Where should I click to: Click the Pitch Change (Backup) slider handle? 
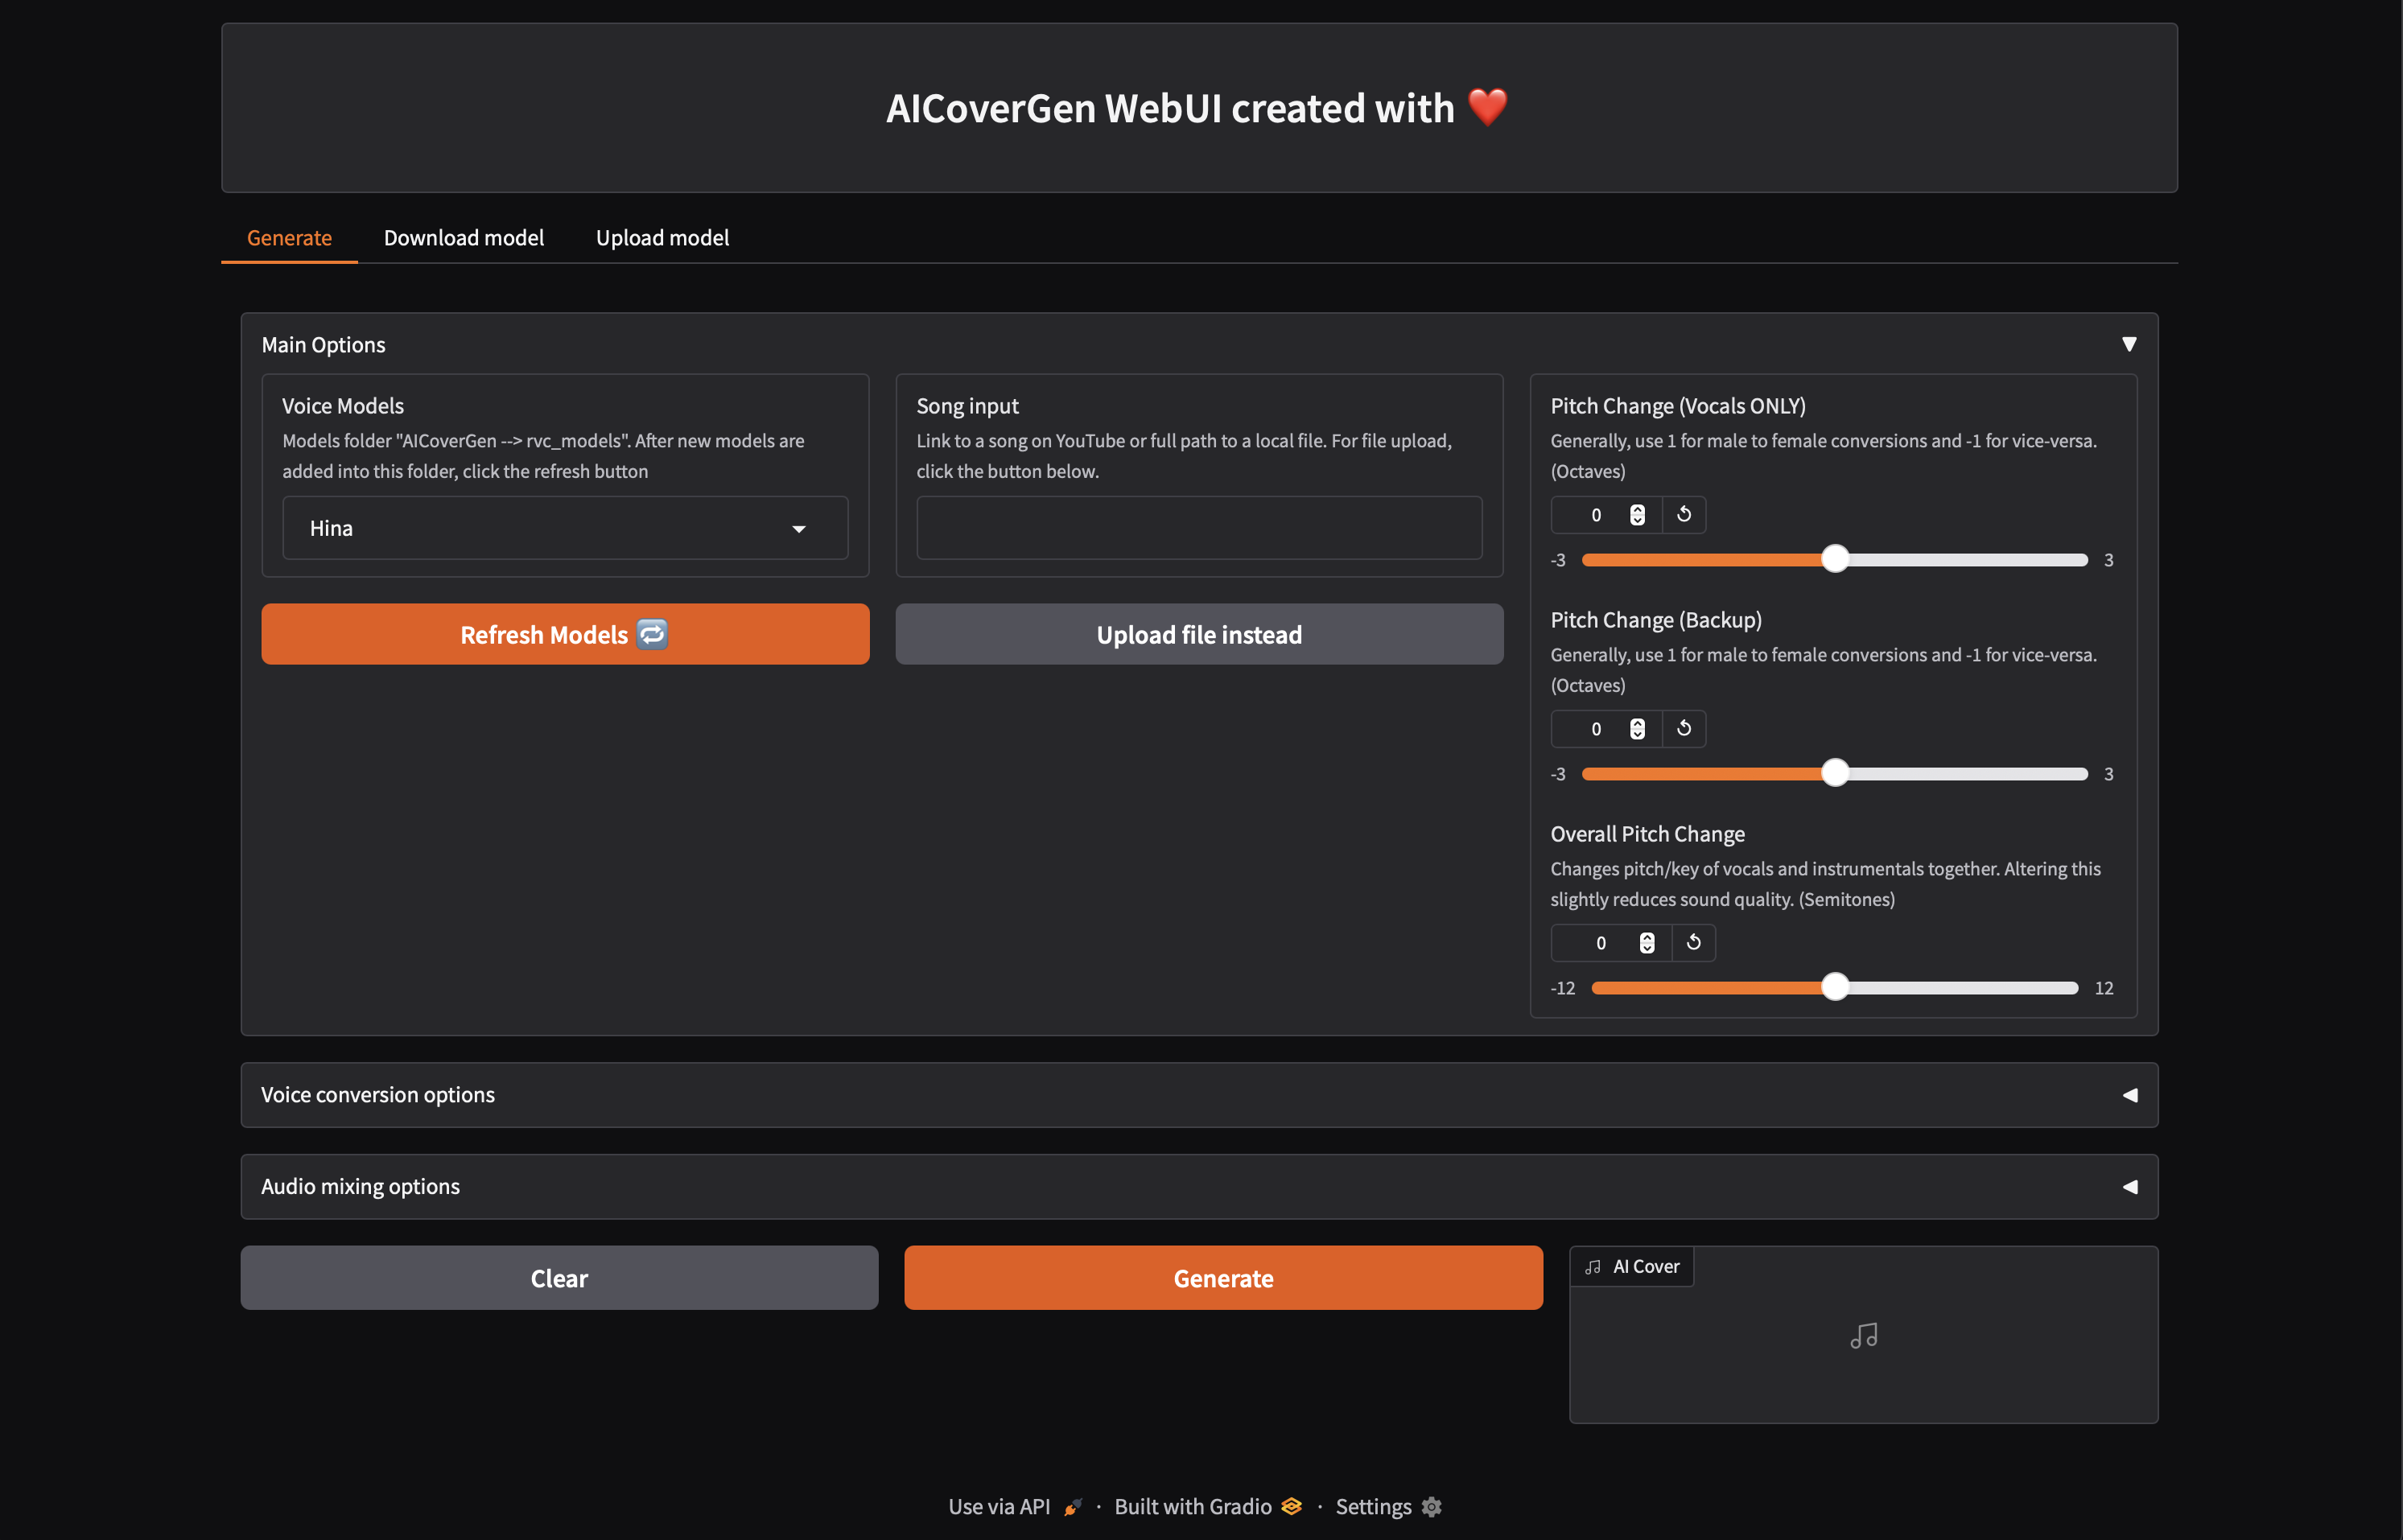pyautogui.click(x=1835, y=773)
